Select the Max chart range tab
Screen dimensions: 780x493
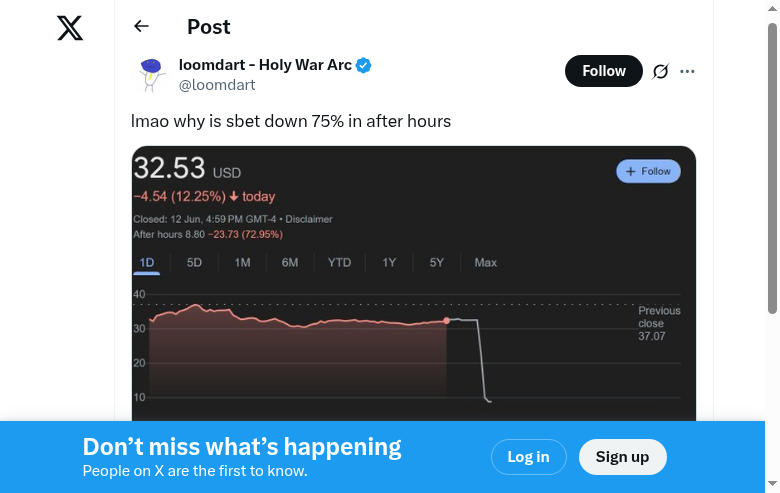pyautogui.click(x=486, y=263)
